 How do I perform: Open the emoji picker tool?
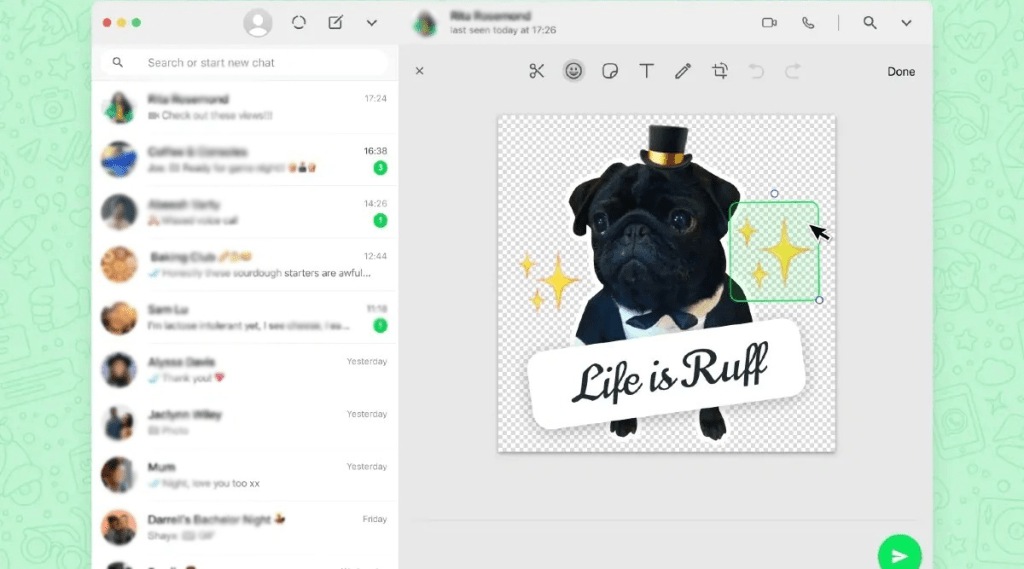click(x=573, y=71)
